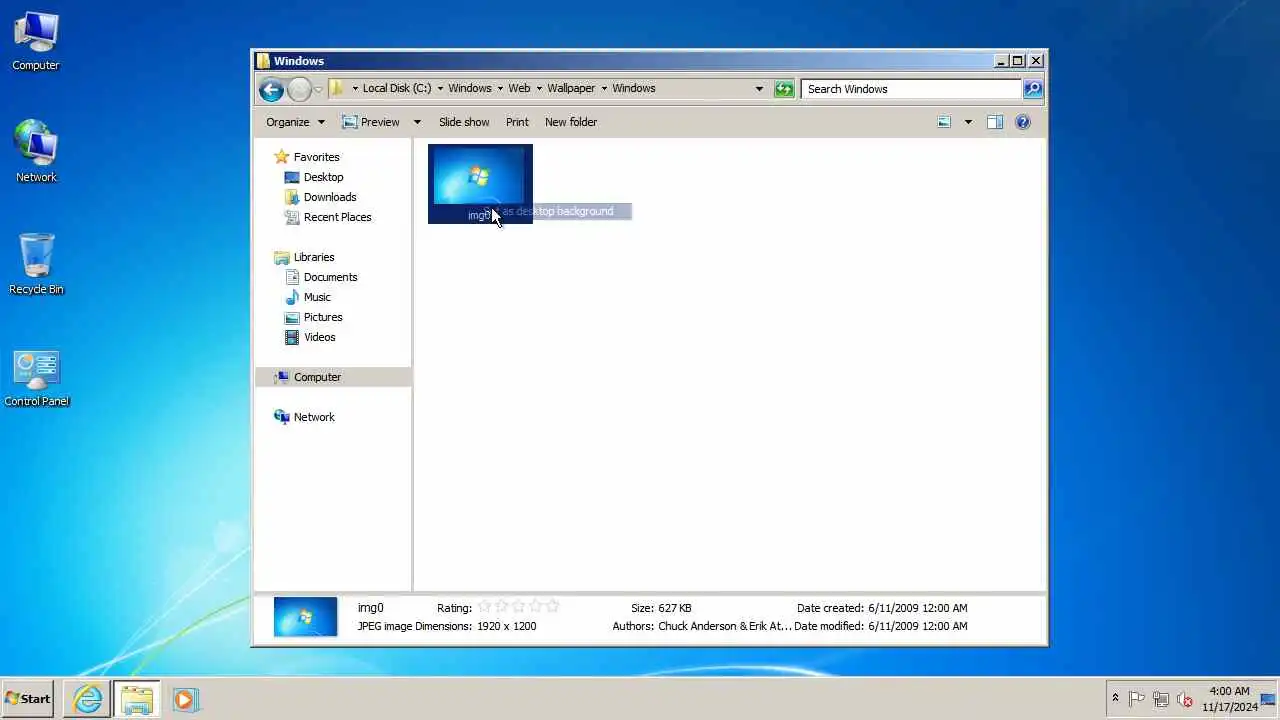Screen dimensions: 1280x720
Task: Click the details pane img0 preview thumbnail
Action: pos(306,617)
